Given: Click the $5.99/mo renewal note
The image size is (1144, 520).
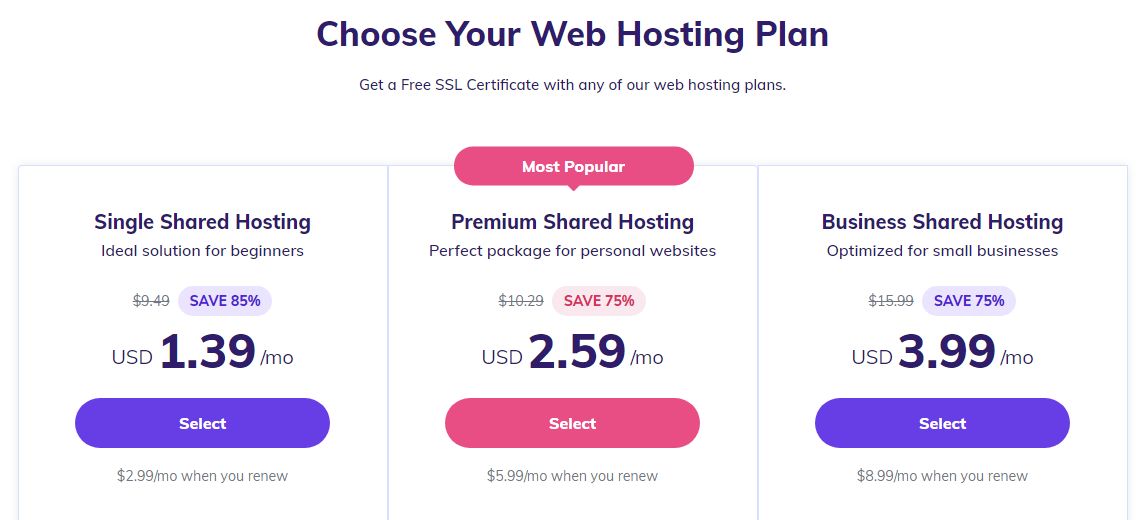Looking at the screenshot, I should (572, 476).
